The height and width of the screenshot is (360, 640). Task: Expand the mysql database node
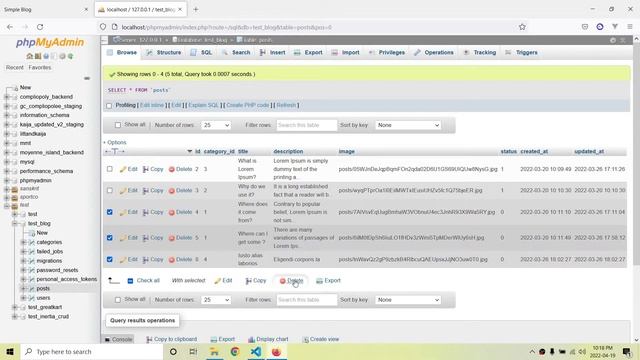(x=7, y=162)
